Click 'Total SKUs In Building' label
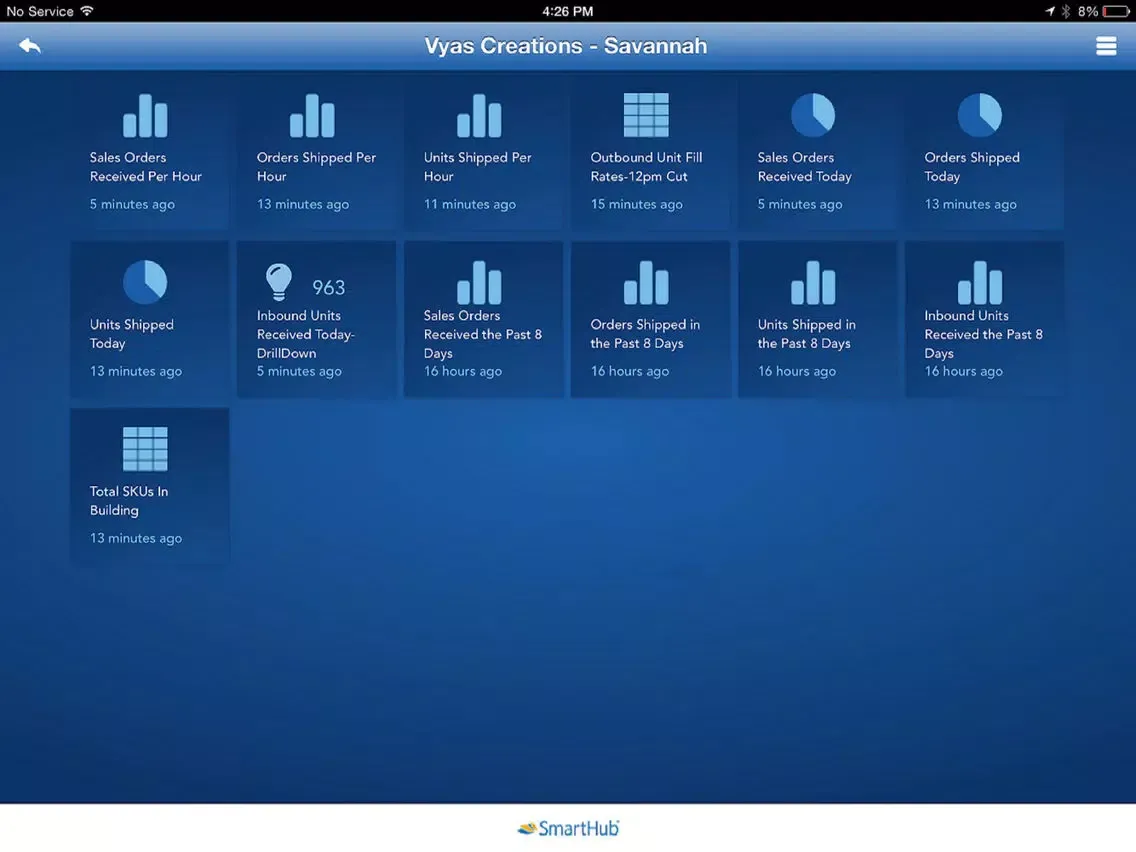Image resolution: width=1136 pixels, height=852 pixels. [x=129, y=501]
